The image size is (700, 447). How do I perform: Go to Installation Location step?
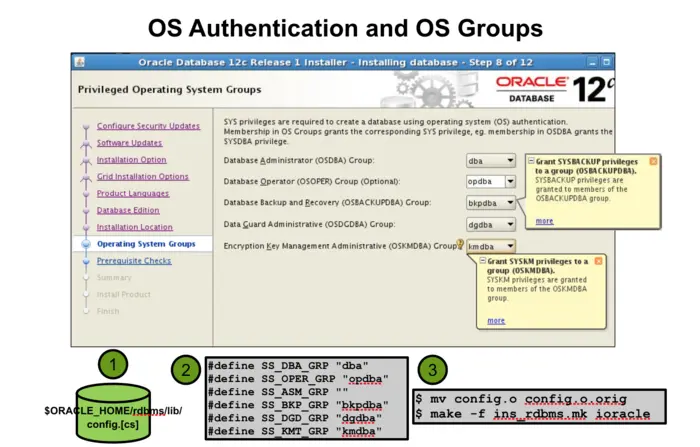coord(134,227)
